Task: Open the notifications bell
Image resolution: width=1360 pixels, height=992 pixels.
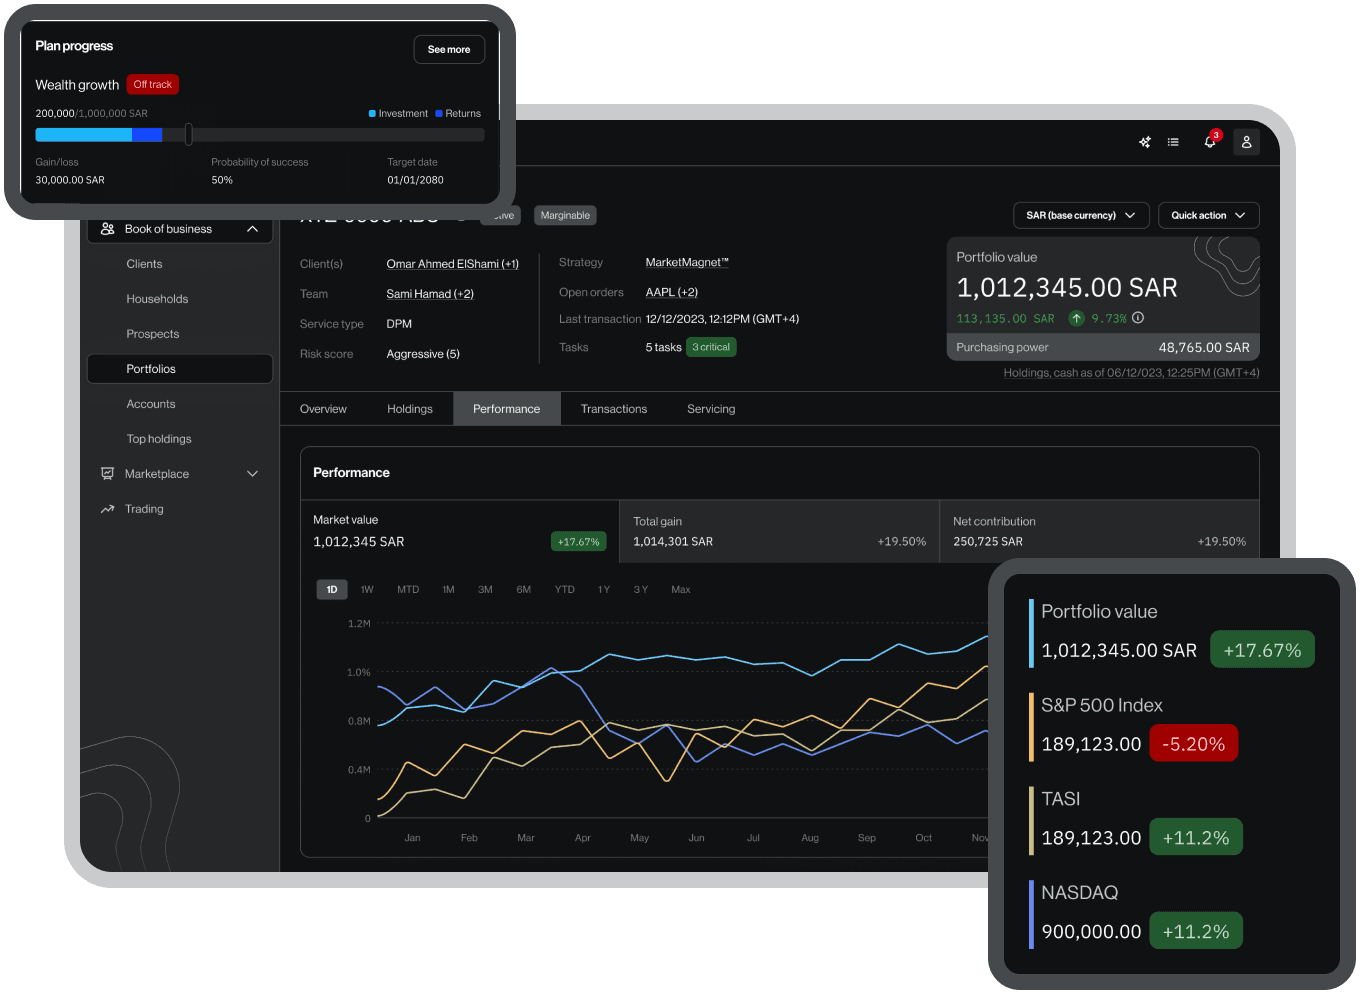Action: point(1210,142)
